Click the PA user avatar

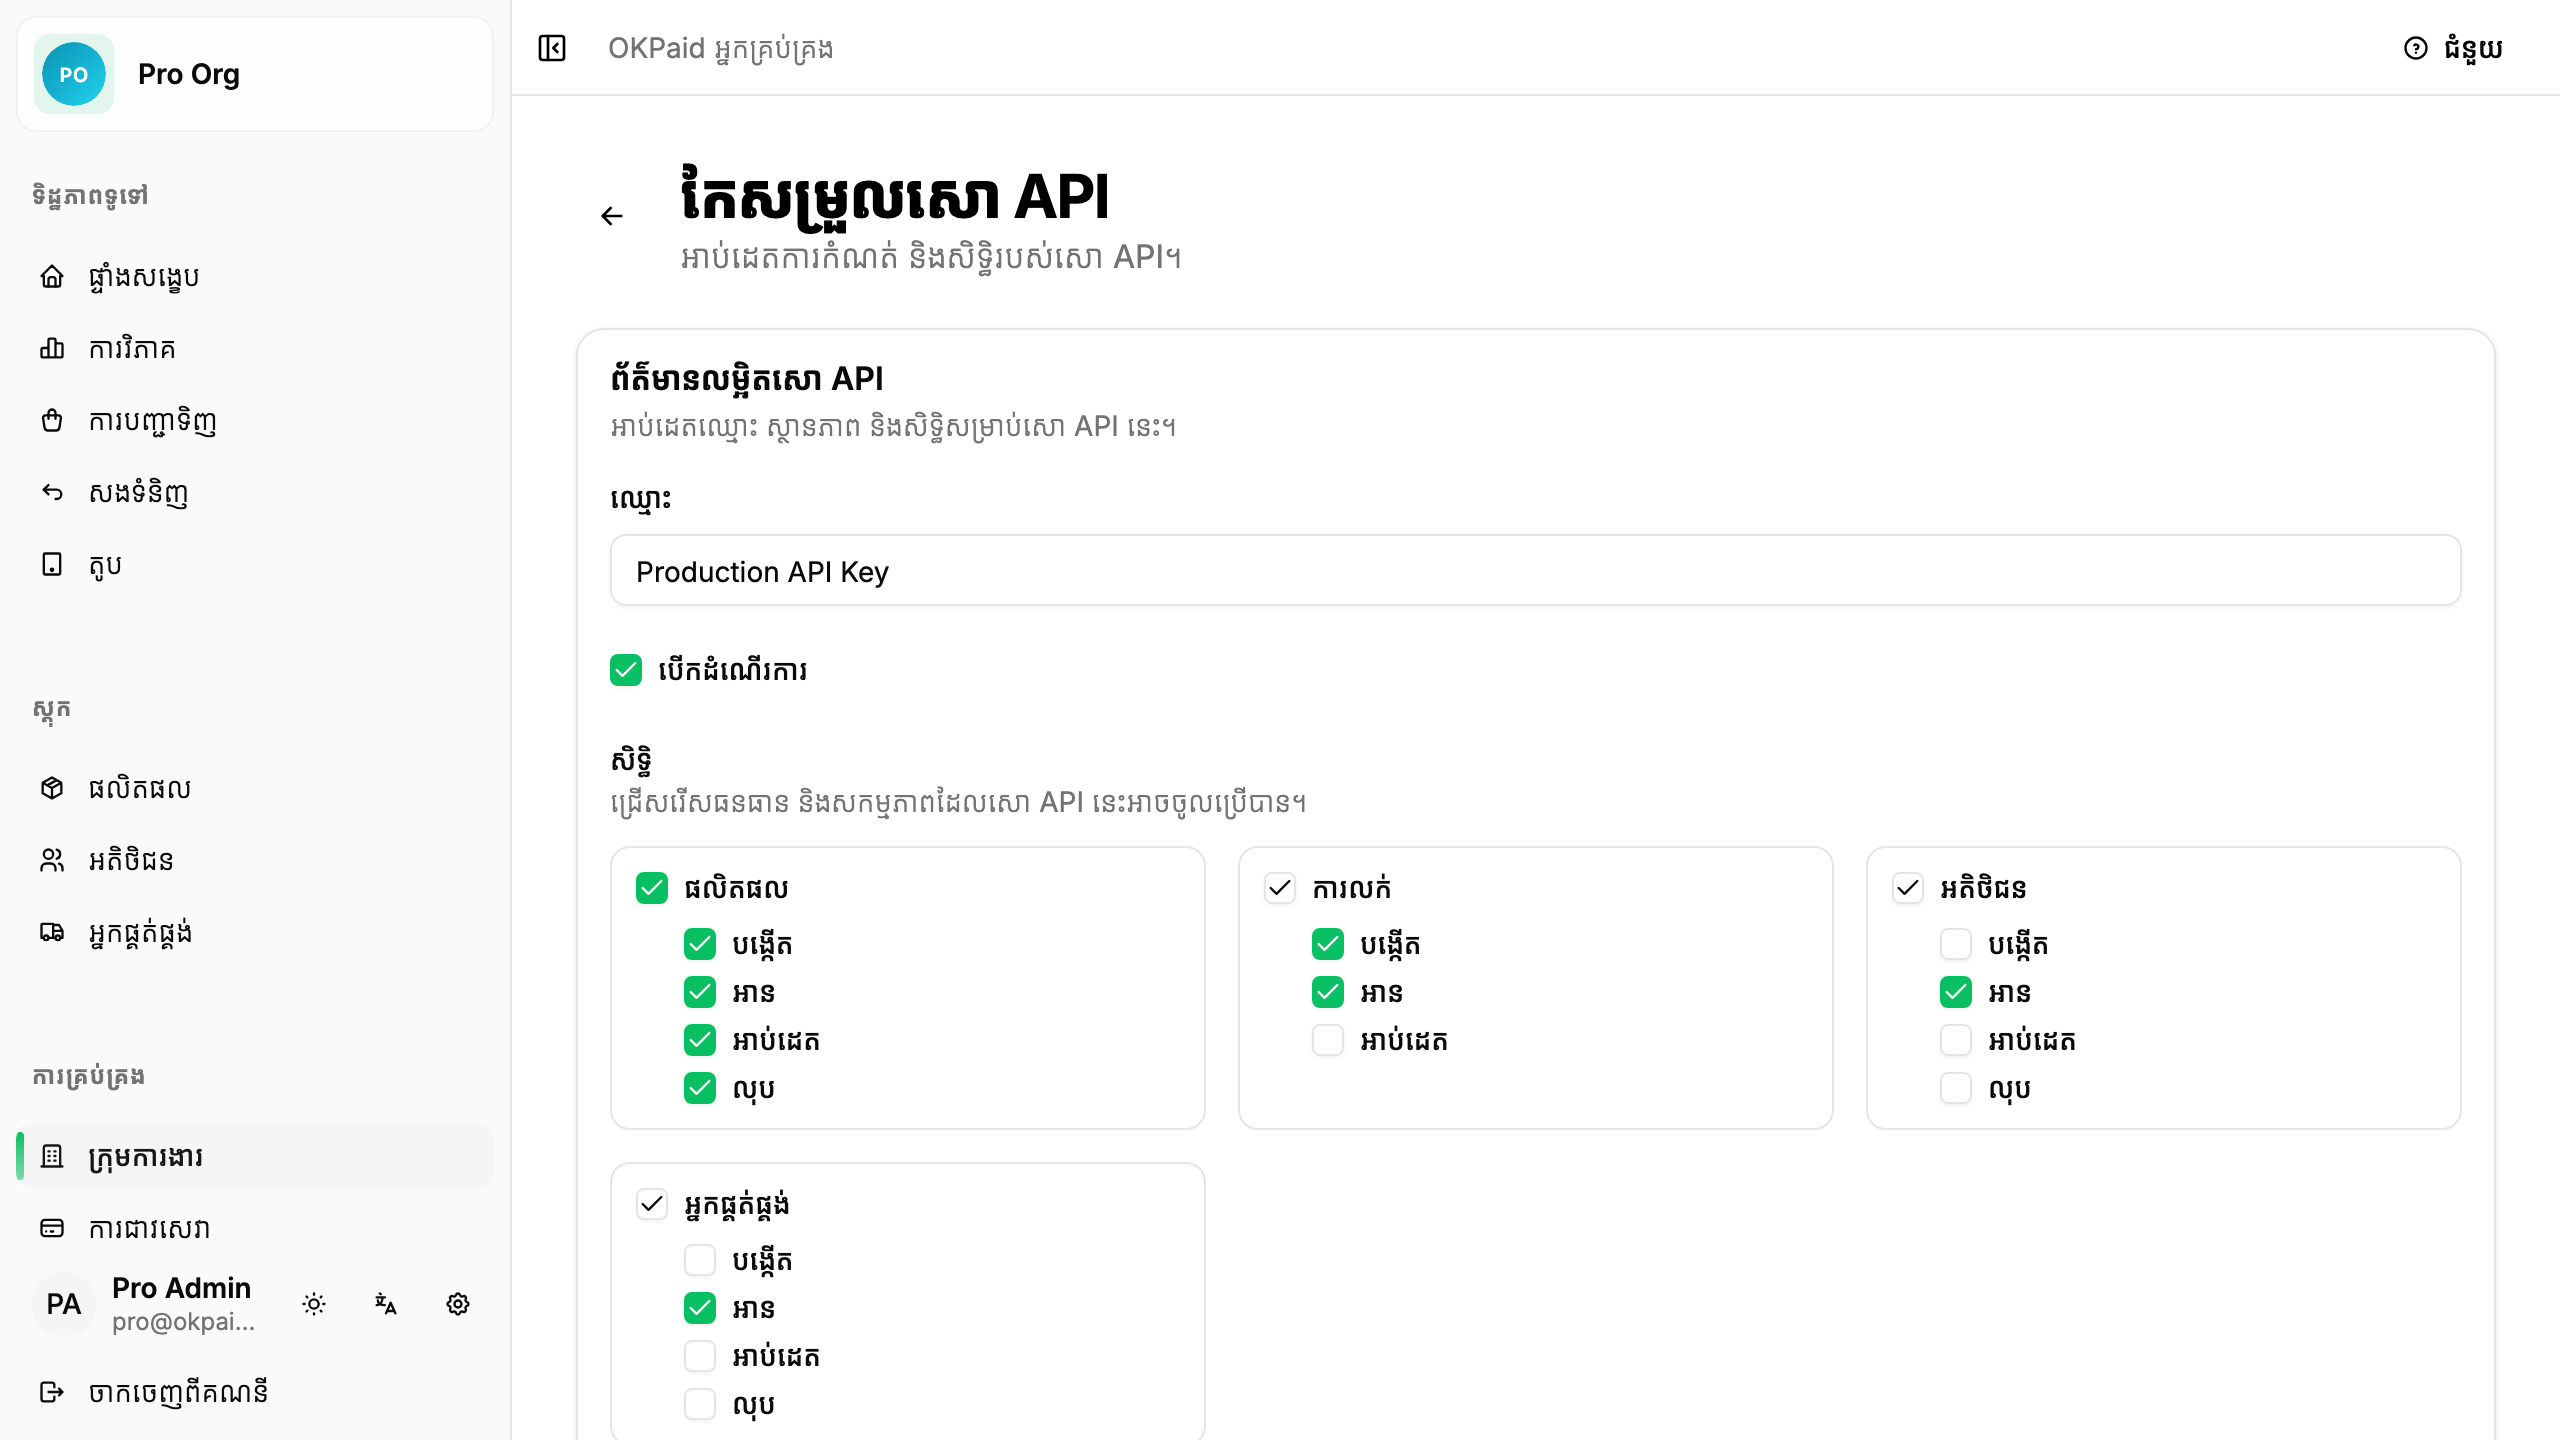pos(64,1304)
